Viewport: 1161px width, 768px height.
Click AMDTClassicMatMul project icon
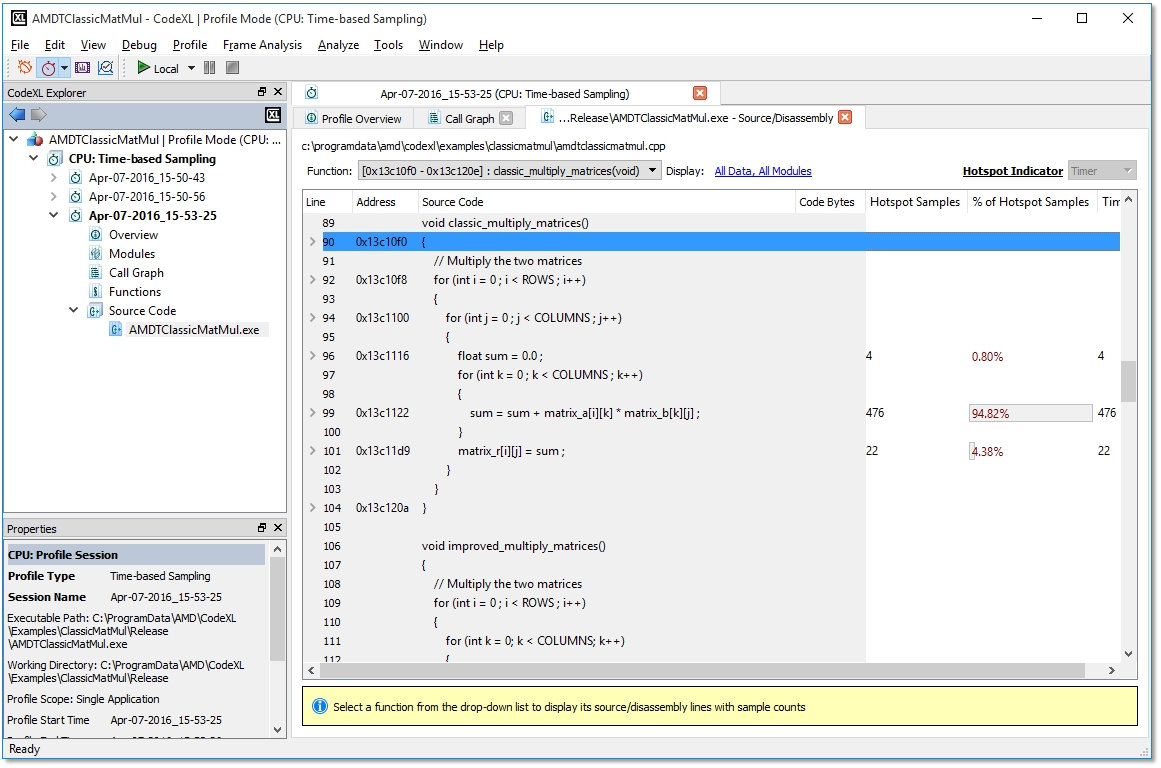coord(35,139)
